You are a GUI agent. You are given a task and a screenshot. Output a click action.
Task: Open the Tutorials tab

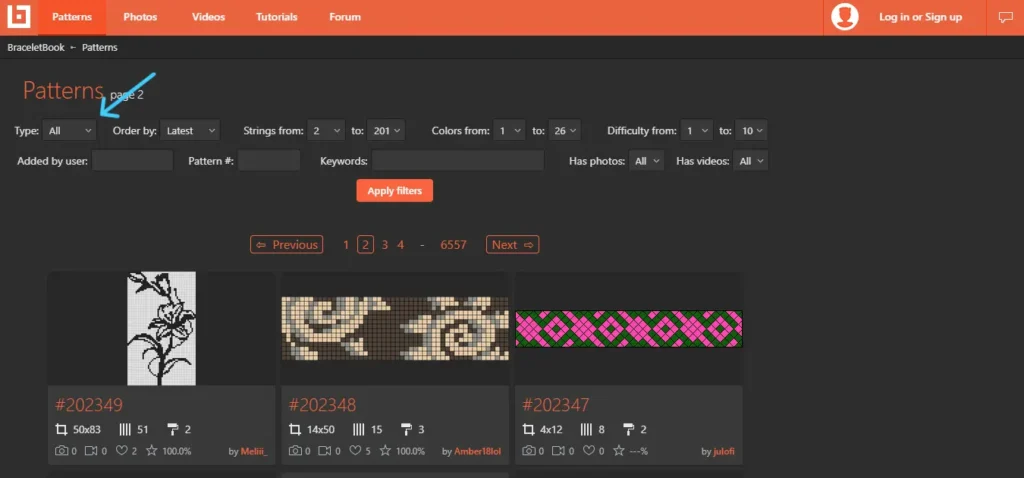(276, 17)
